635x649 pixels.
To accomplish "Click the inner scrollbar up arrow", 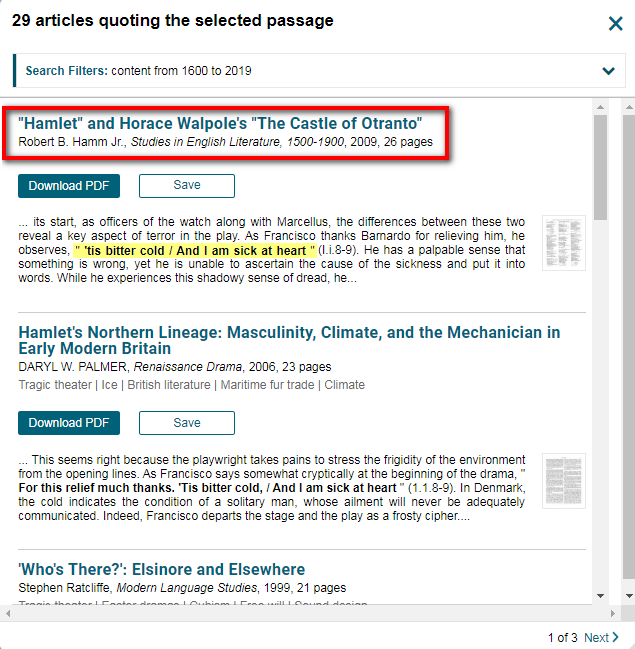I will click(600, 107).
